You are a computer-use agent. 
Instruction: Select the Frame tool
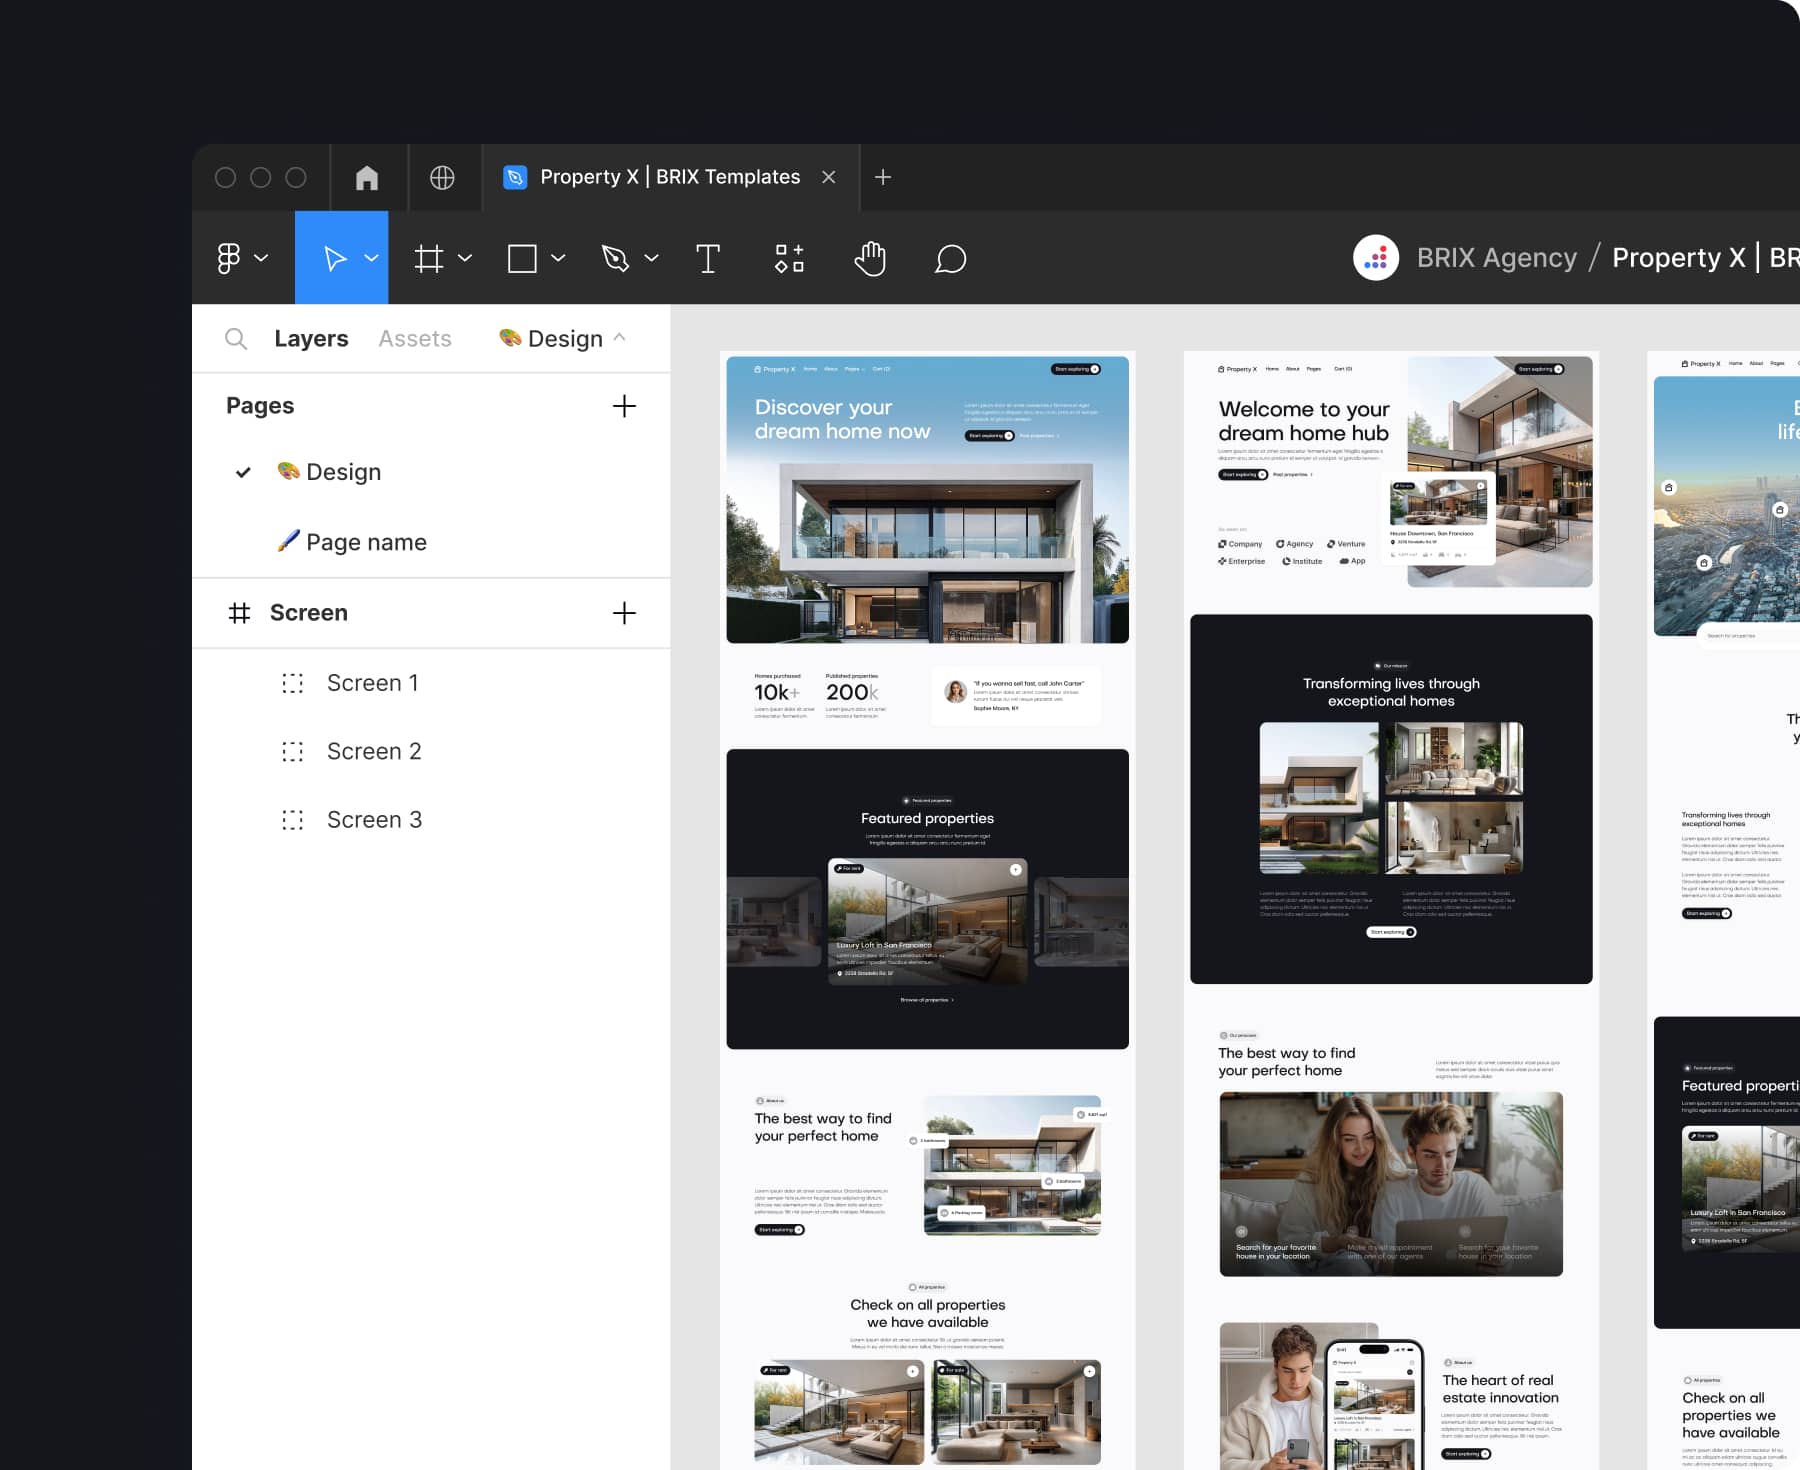point(430,258)
